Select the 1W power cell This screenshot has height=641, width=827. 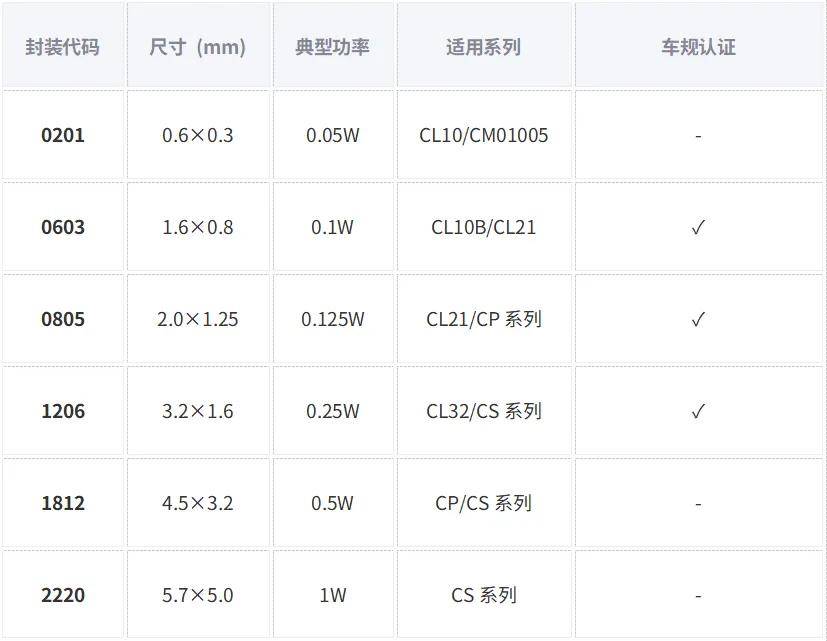(x=333, y=595)
